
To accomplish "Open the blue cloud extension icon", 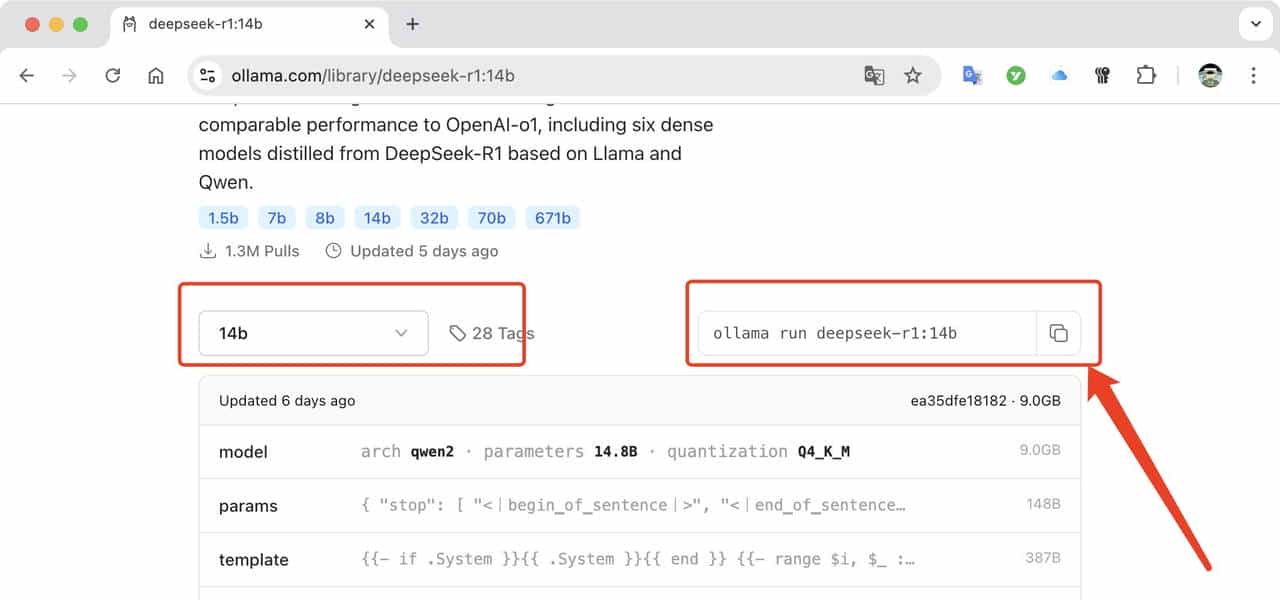I will tap(1059, 76).
